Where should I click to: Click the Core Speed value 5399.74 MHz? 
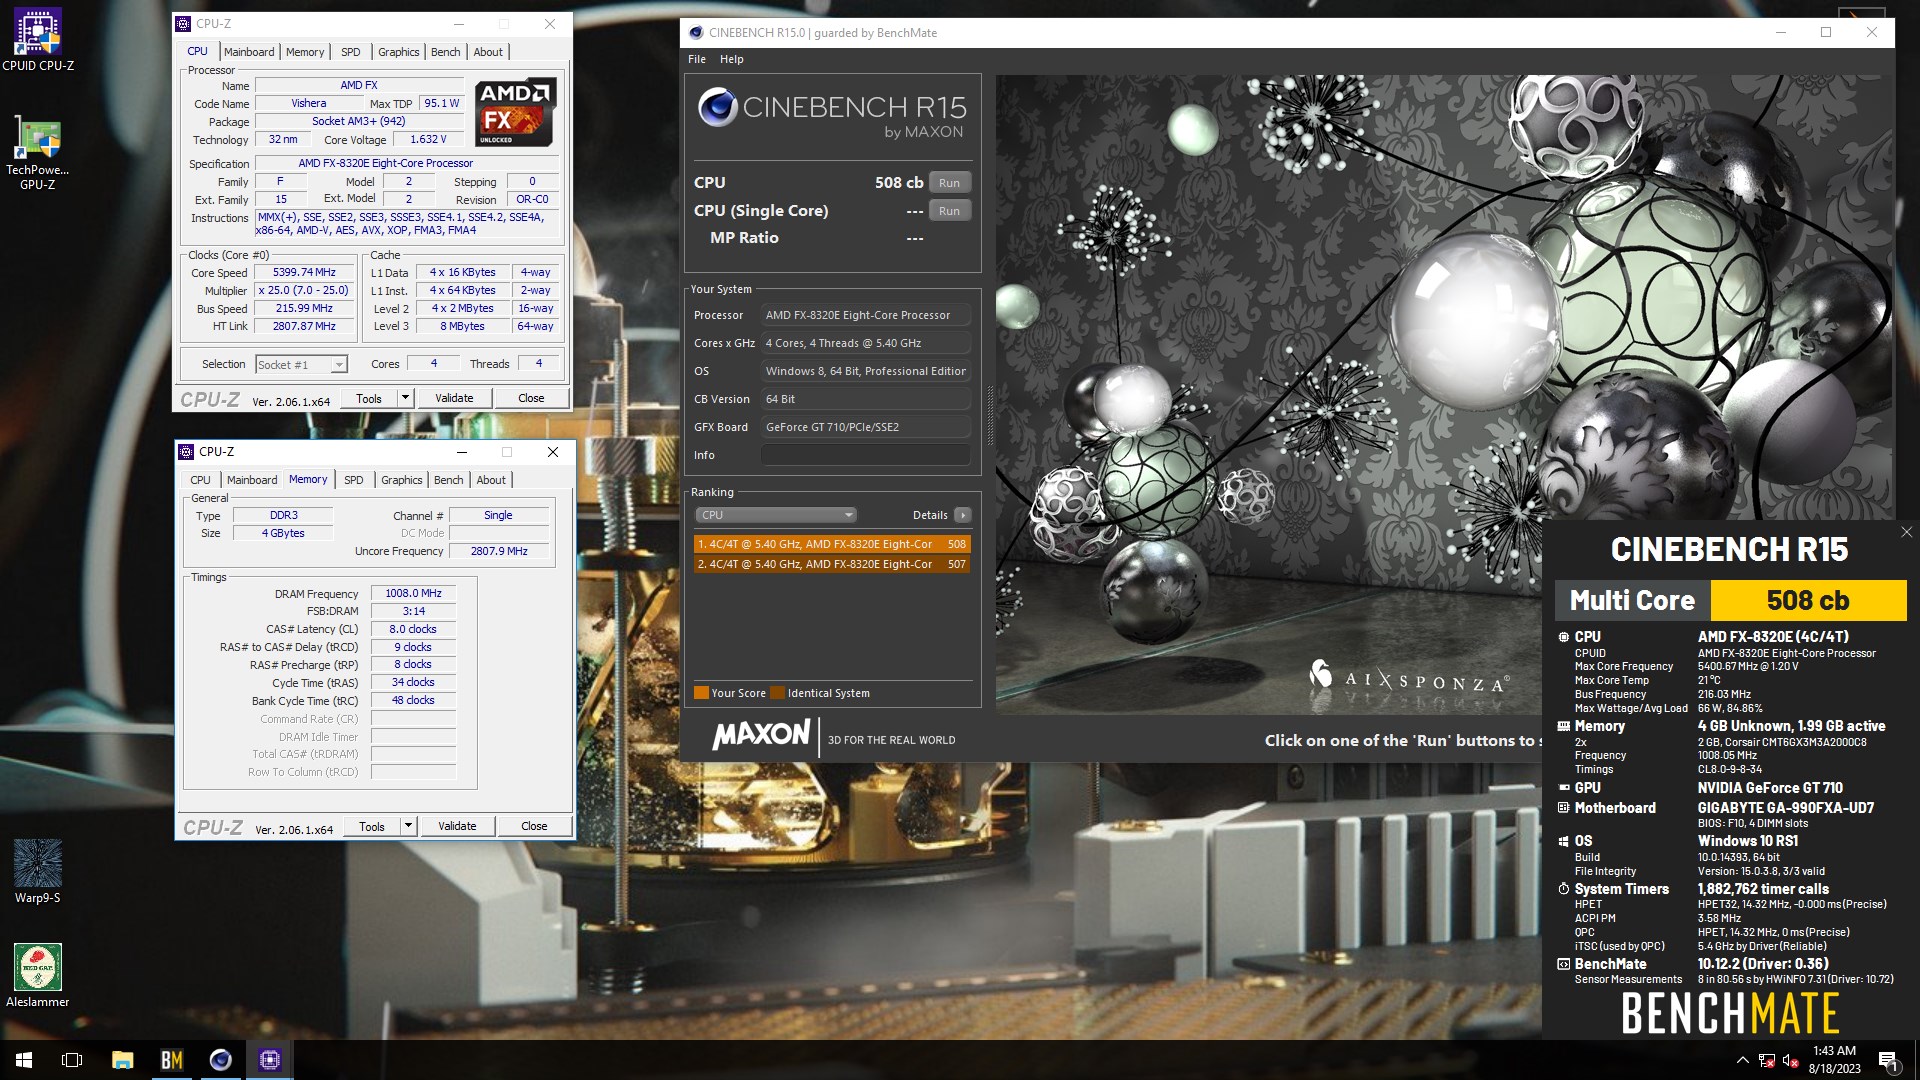coord(305,272)
